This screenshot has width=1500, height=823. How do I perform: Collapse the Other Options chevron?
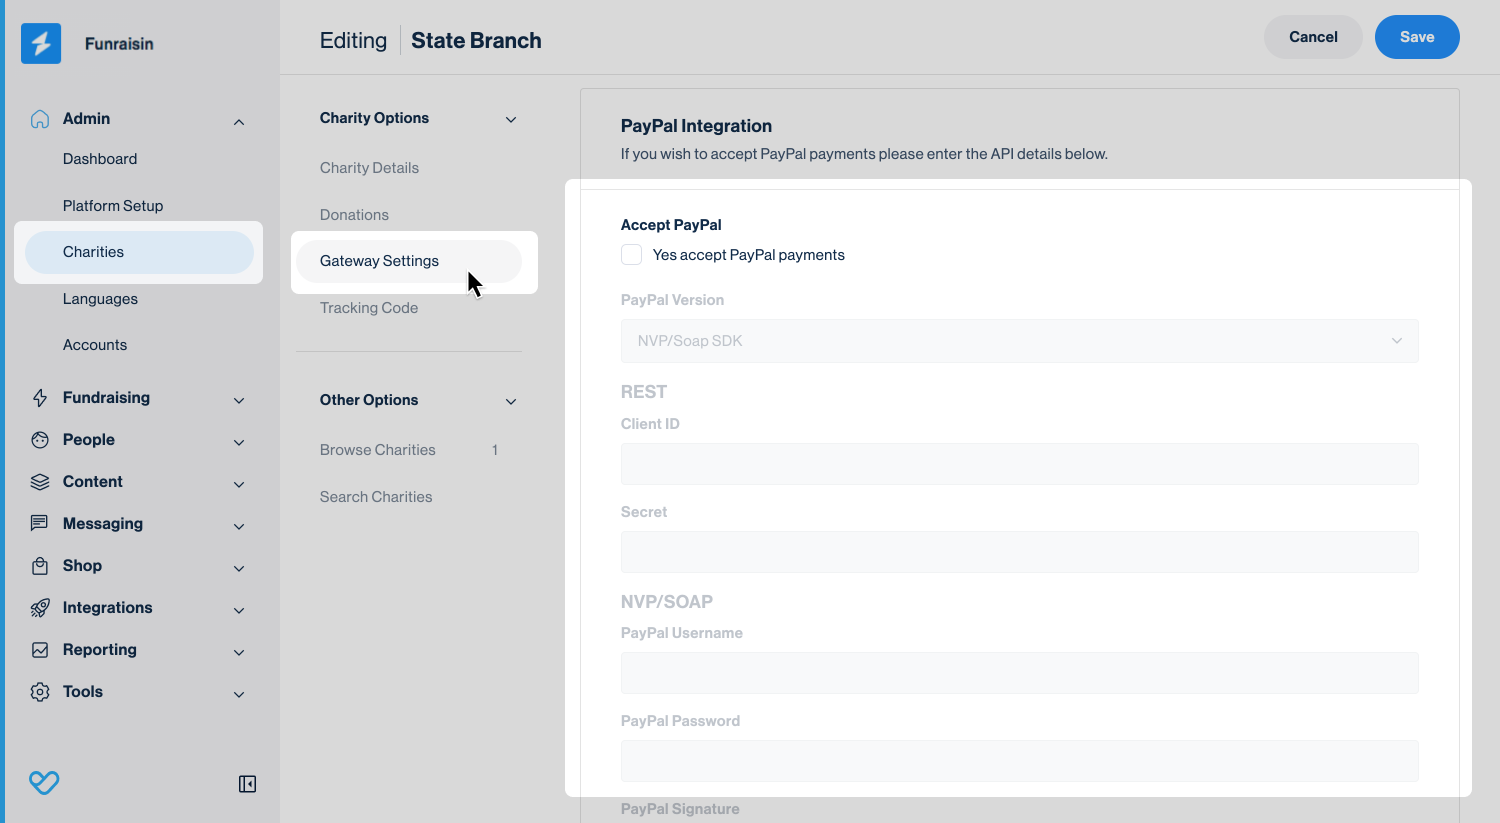pyautogui.click(x=511, y=402)
